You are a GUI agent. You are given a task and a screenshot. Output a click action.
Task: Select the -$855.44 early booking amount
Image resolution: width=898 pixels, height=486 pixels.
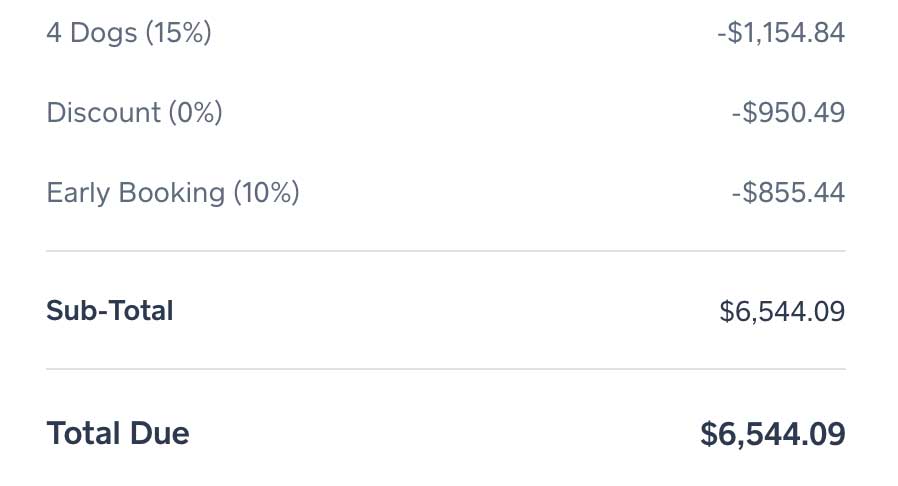click(788, 192)
